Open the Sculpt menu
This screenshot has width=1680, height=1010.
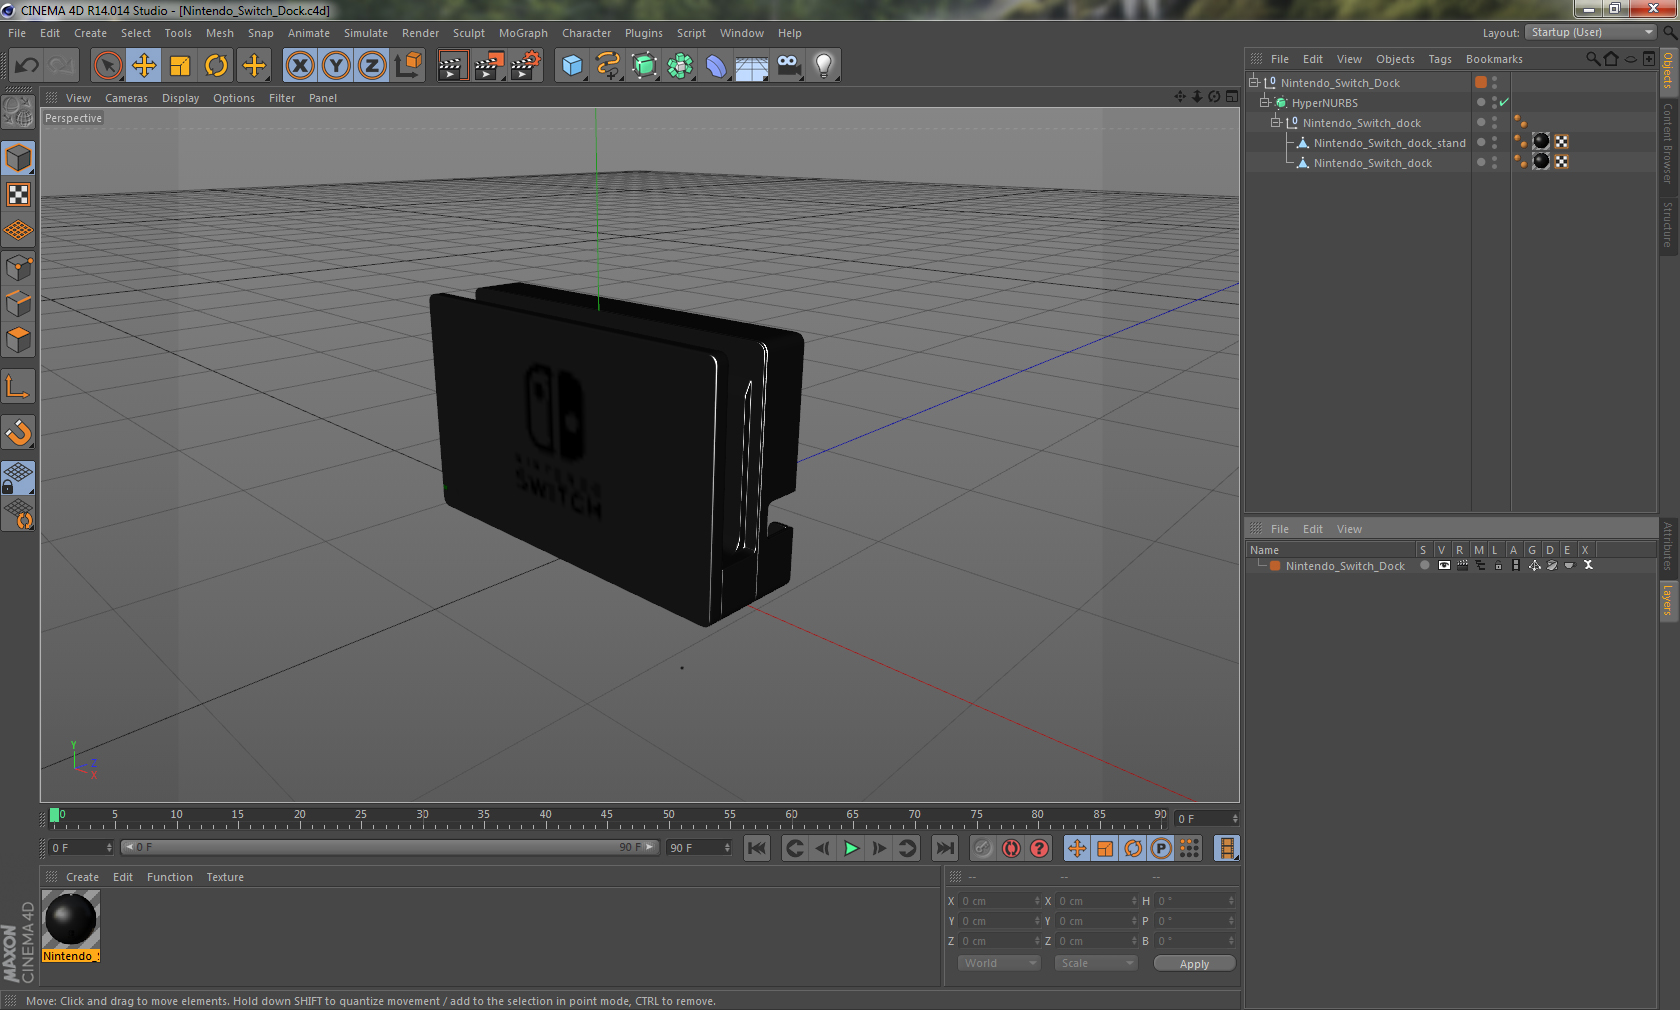click(468, 33)
